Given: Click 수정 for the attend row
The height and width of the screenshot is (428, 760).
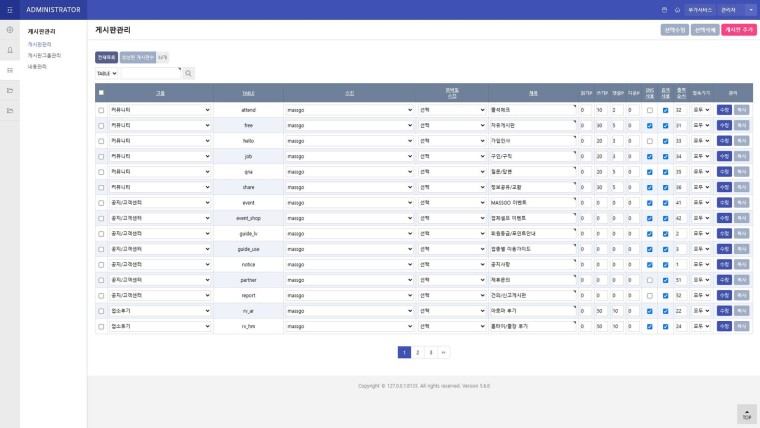Looking at the screenshot, I should pos(724,110).
